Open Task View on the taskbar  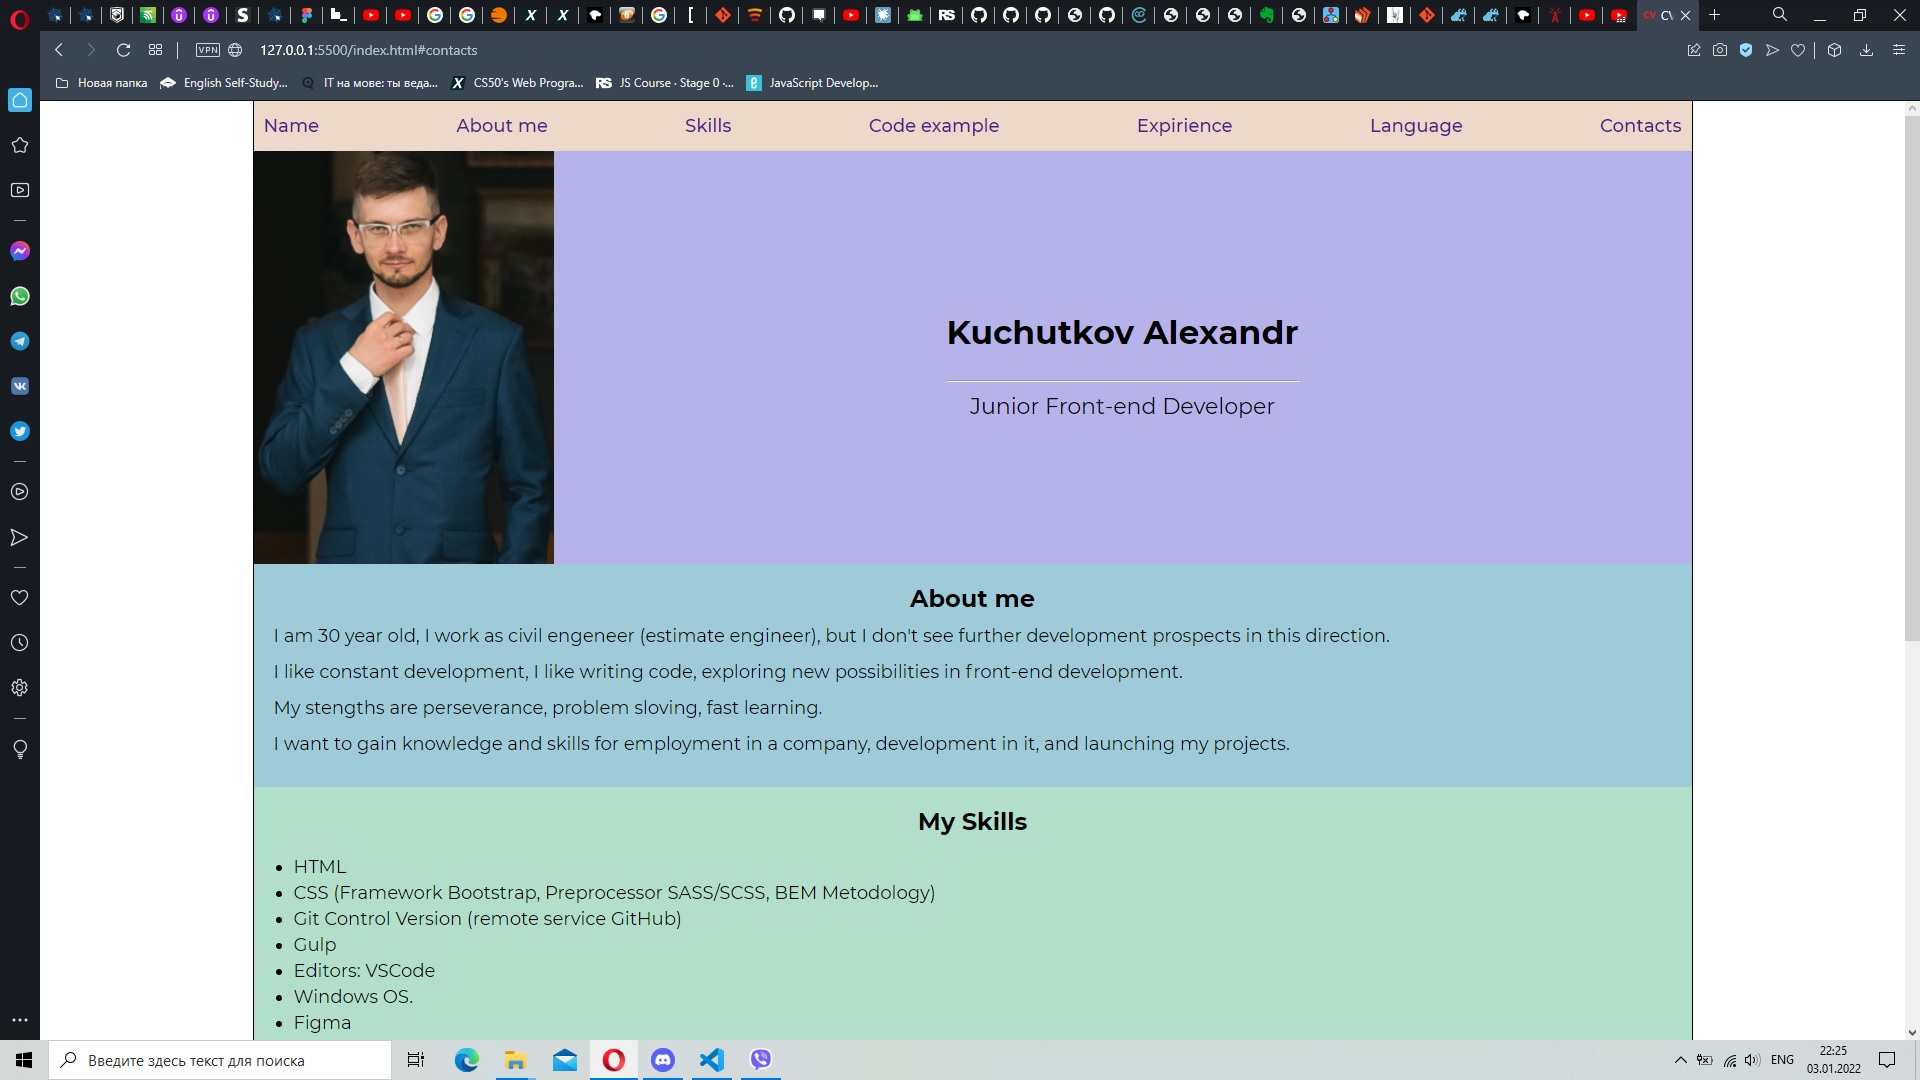tap(416, 1060)
